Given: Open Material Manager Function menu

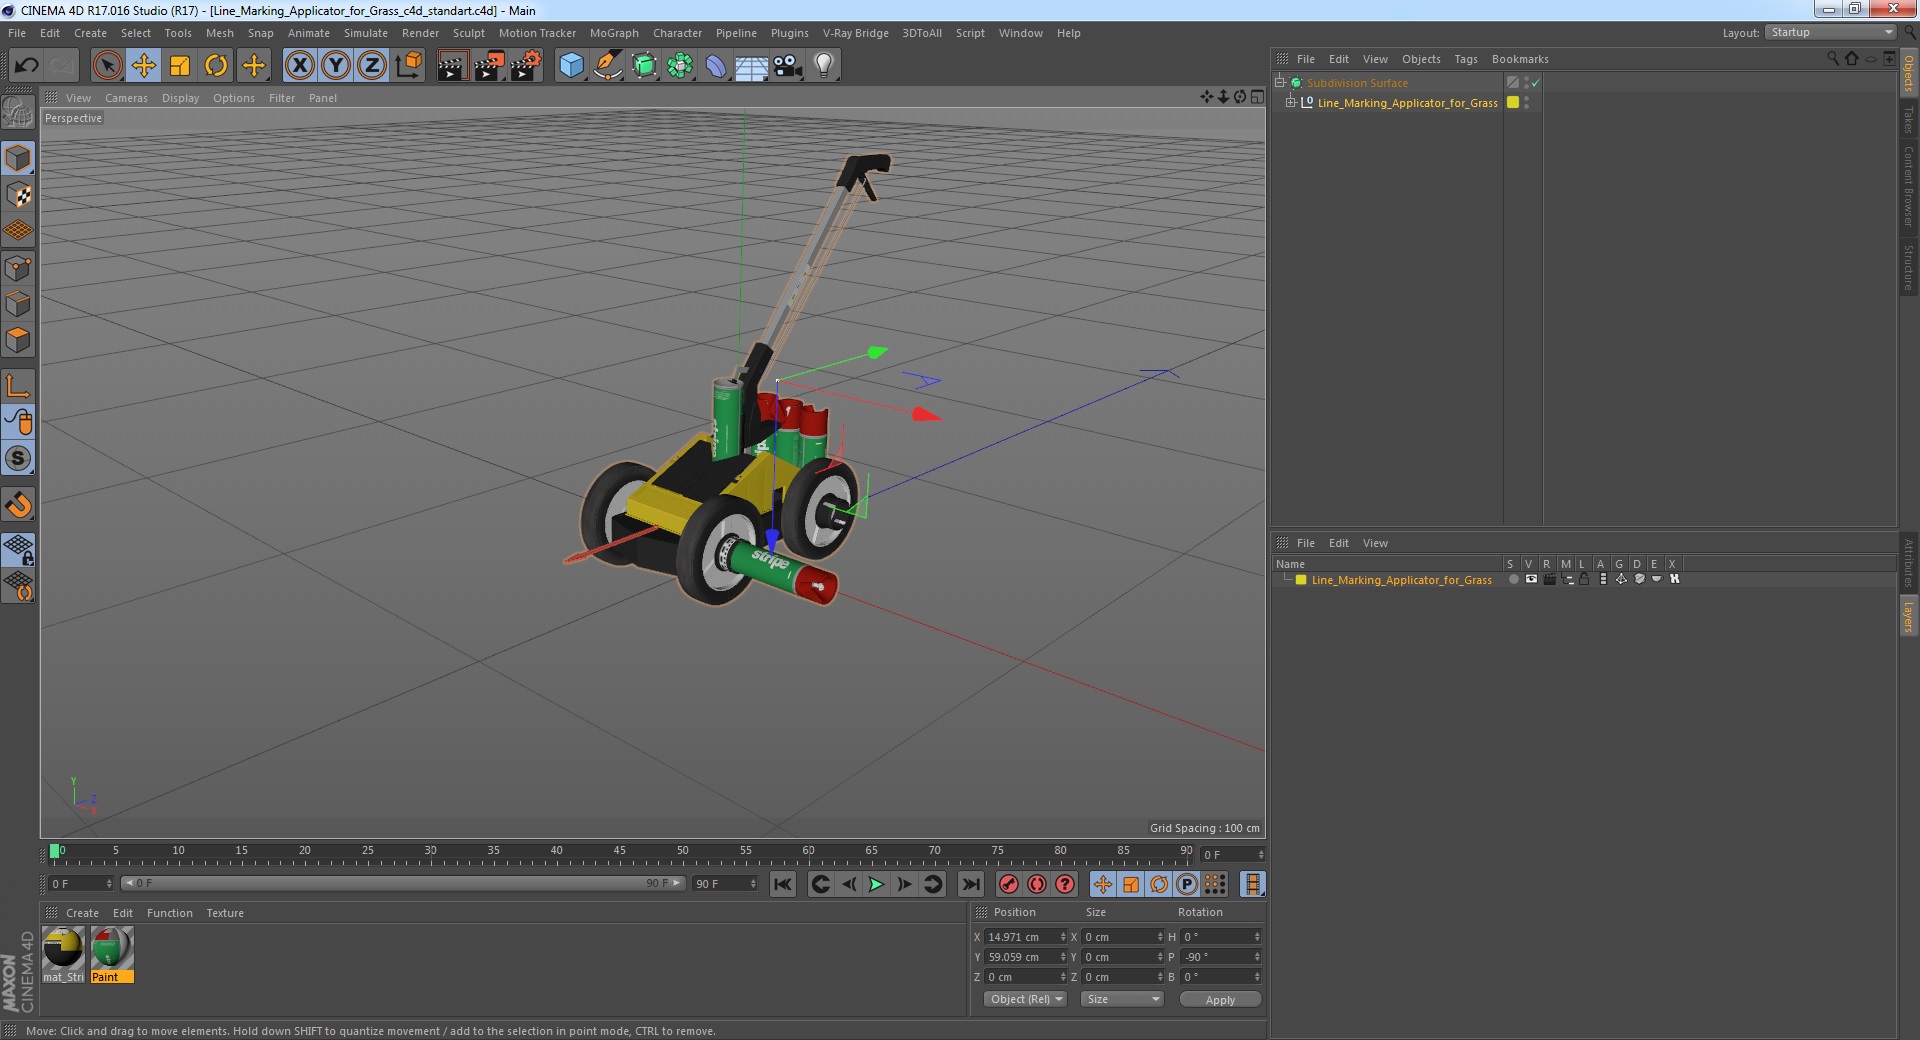Looking at the screenshot, I should coord(170,913).
